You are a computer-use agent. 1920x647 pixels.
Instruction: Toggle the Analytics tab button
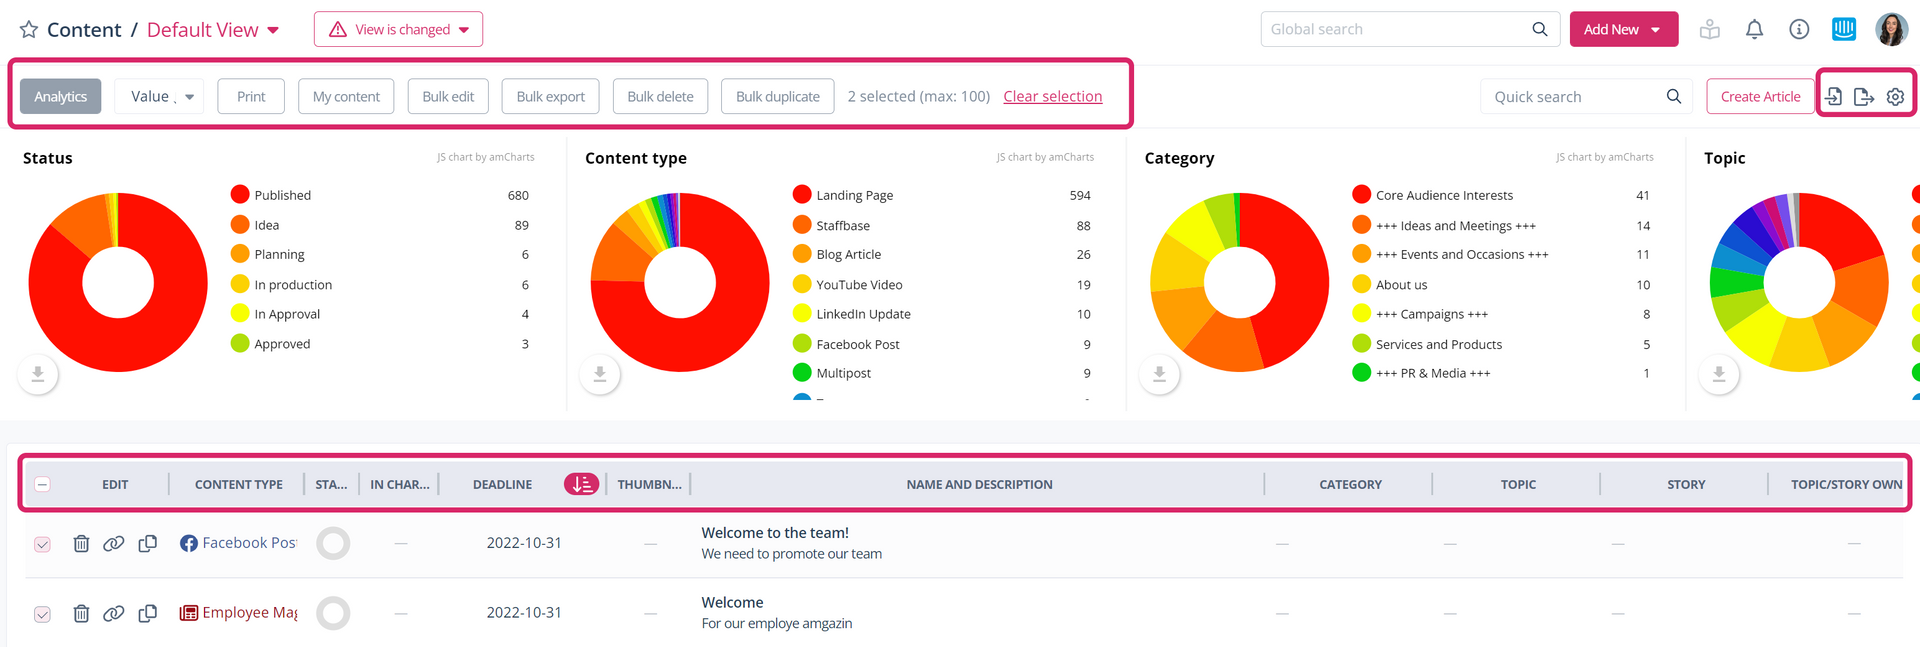[x=61, y=97]
